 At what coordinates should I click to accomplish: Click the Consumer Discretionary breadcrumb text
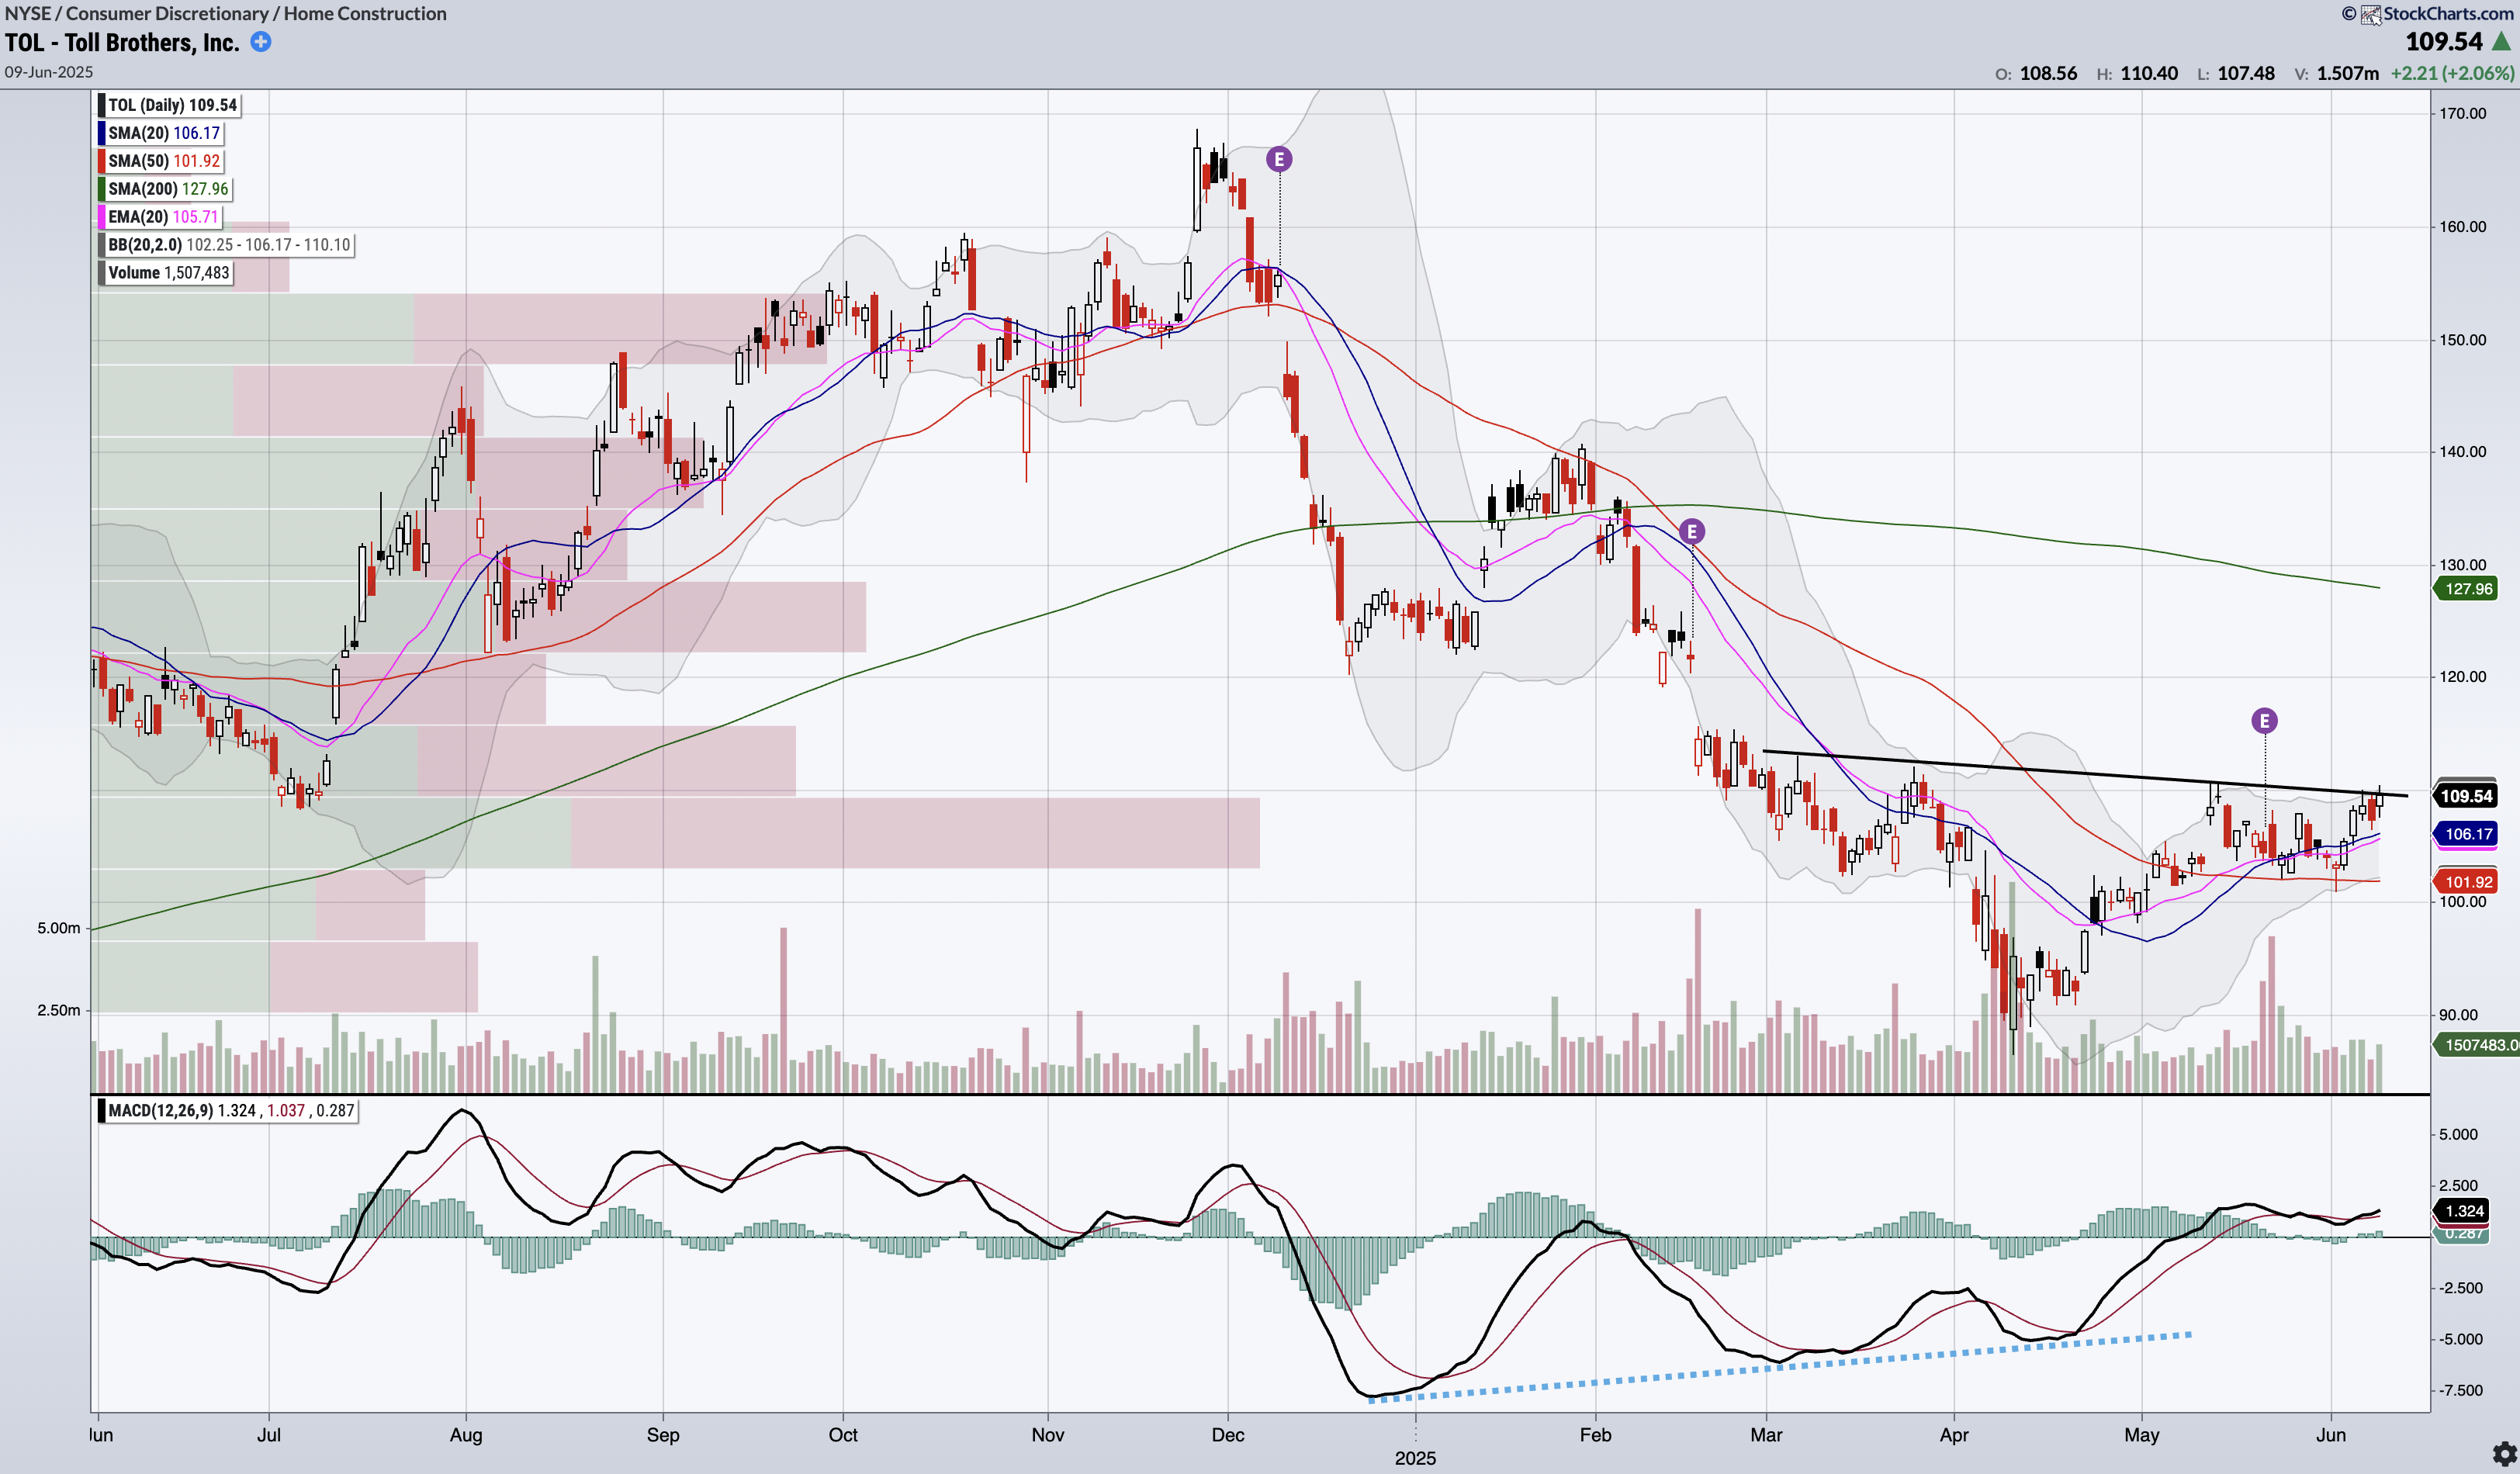click(x=167, y=13)
